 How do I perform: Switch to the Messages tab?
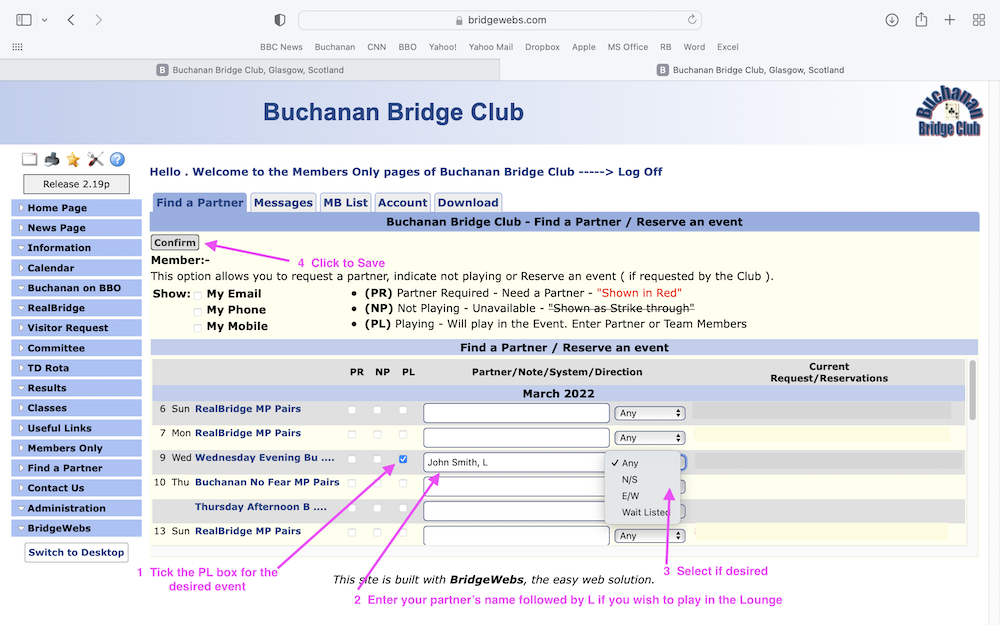pyautogui.click(x=283, y=203)
